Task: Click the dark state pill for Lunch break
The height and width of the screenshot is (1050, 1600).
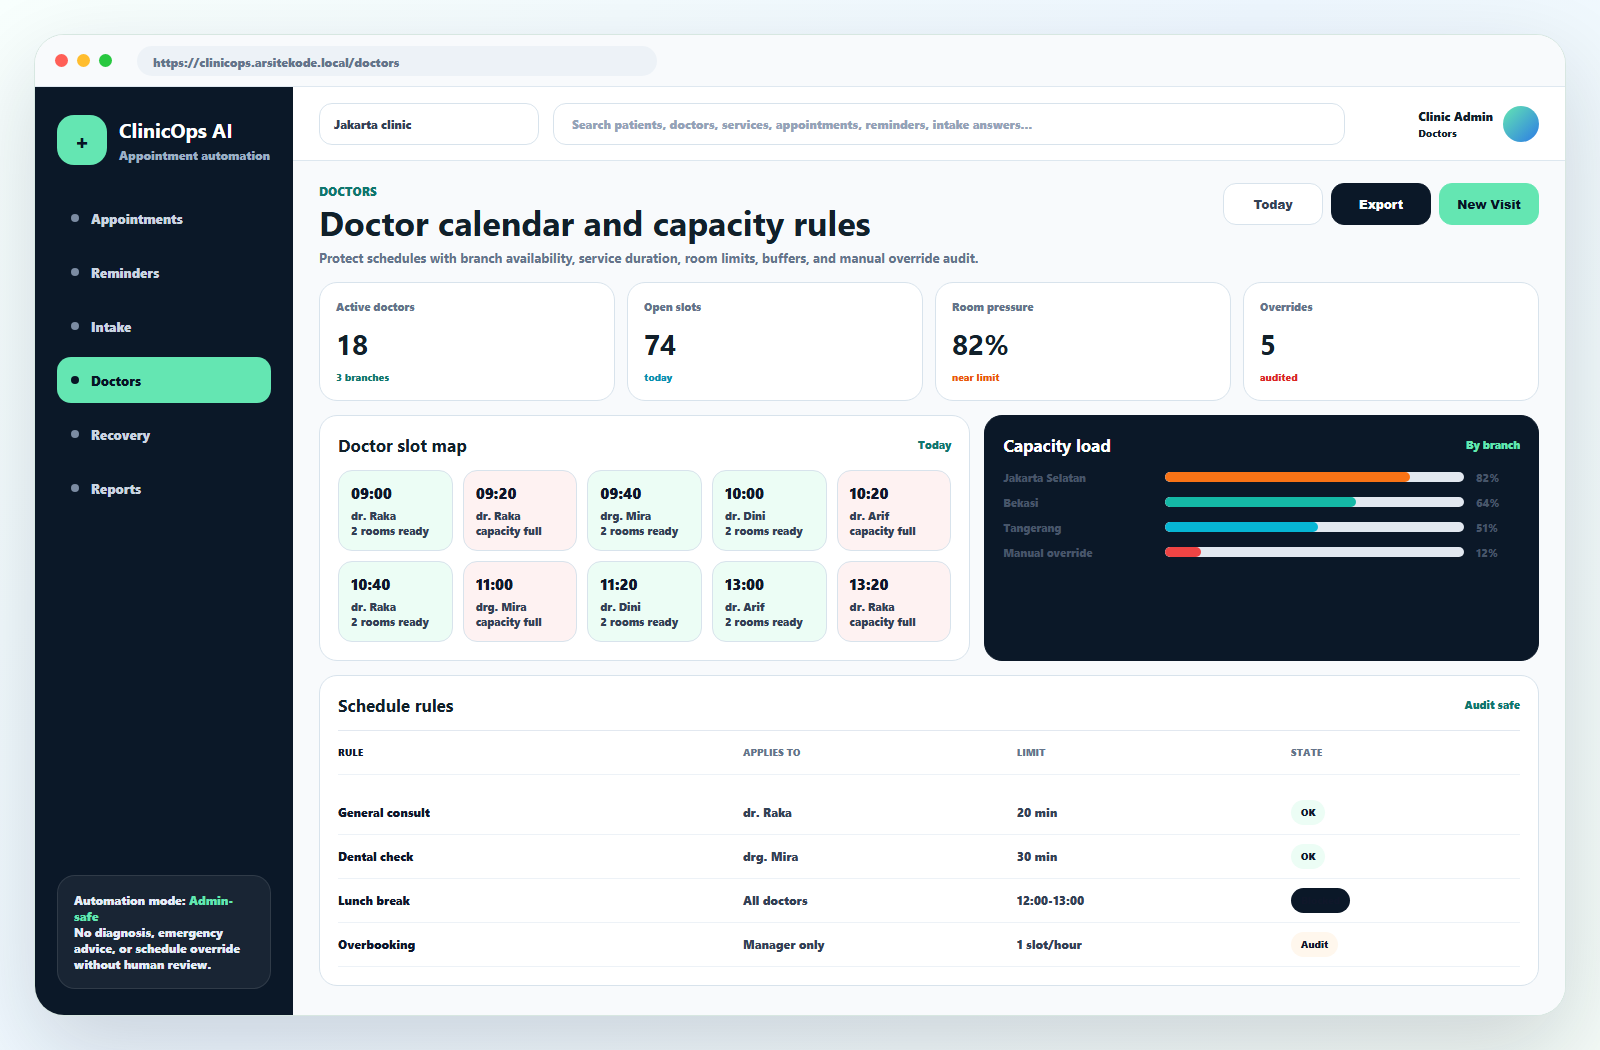Action: point(1320,900)
